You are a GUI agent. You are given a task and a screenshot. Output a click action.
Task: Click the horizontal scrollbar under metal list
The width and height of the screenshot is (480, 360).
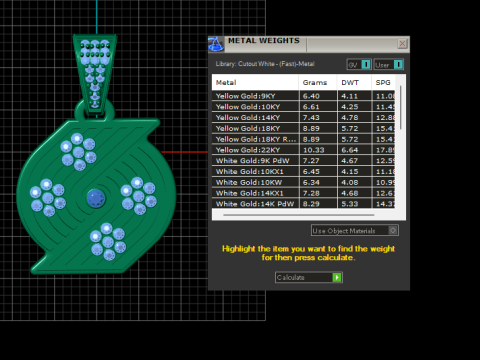pos(299,215)
